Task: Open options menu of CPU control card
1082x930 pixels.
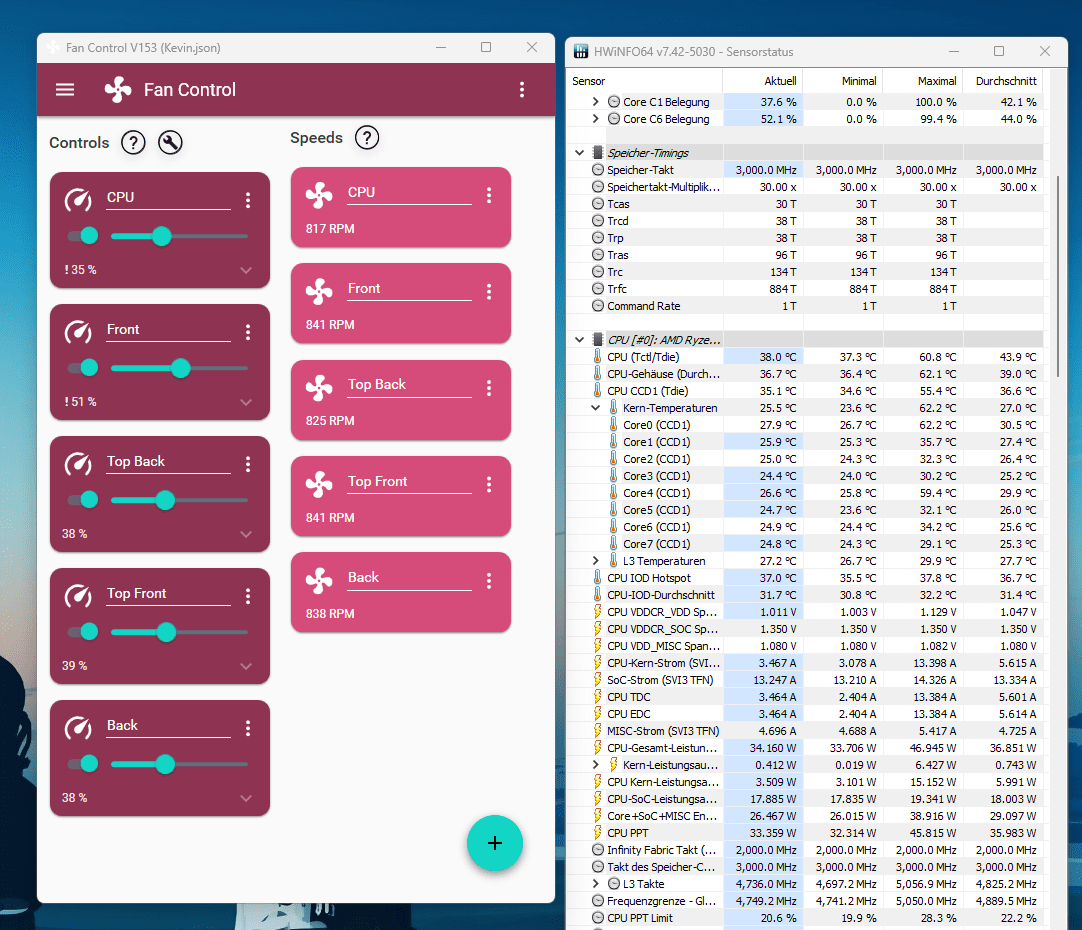Action: click(248, 201)
